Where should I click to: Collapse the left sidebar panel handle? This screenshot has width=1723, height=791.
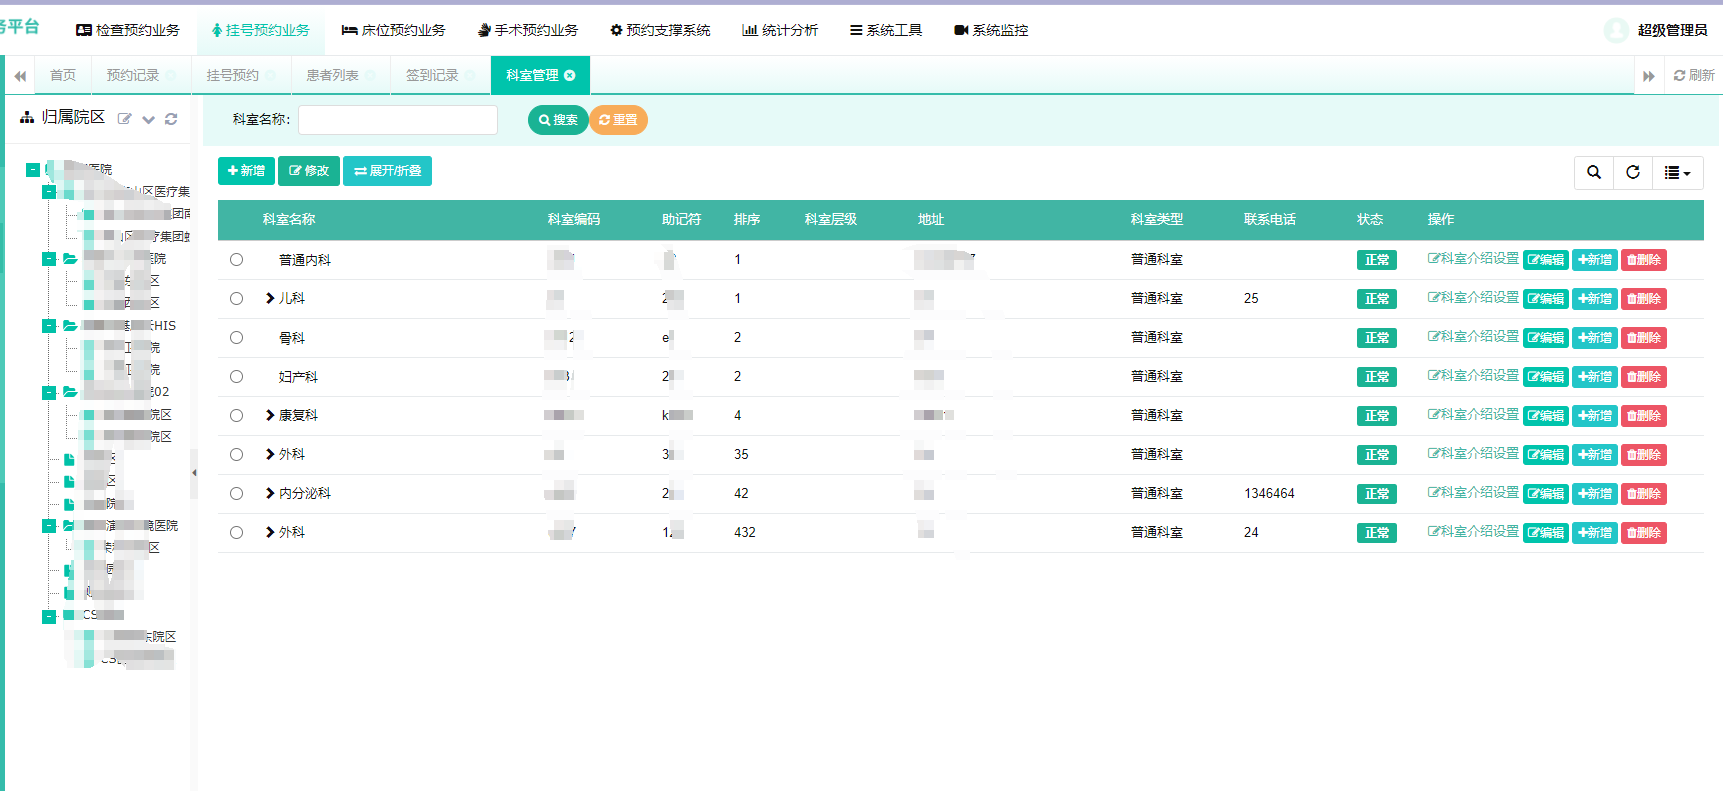coord(194,473)
